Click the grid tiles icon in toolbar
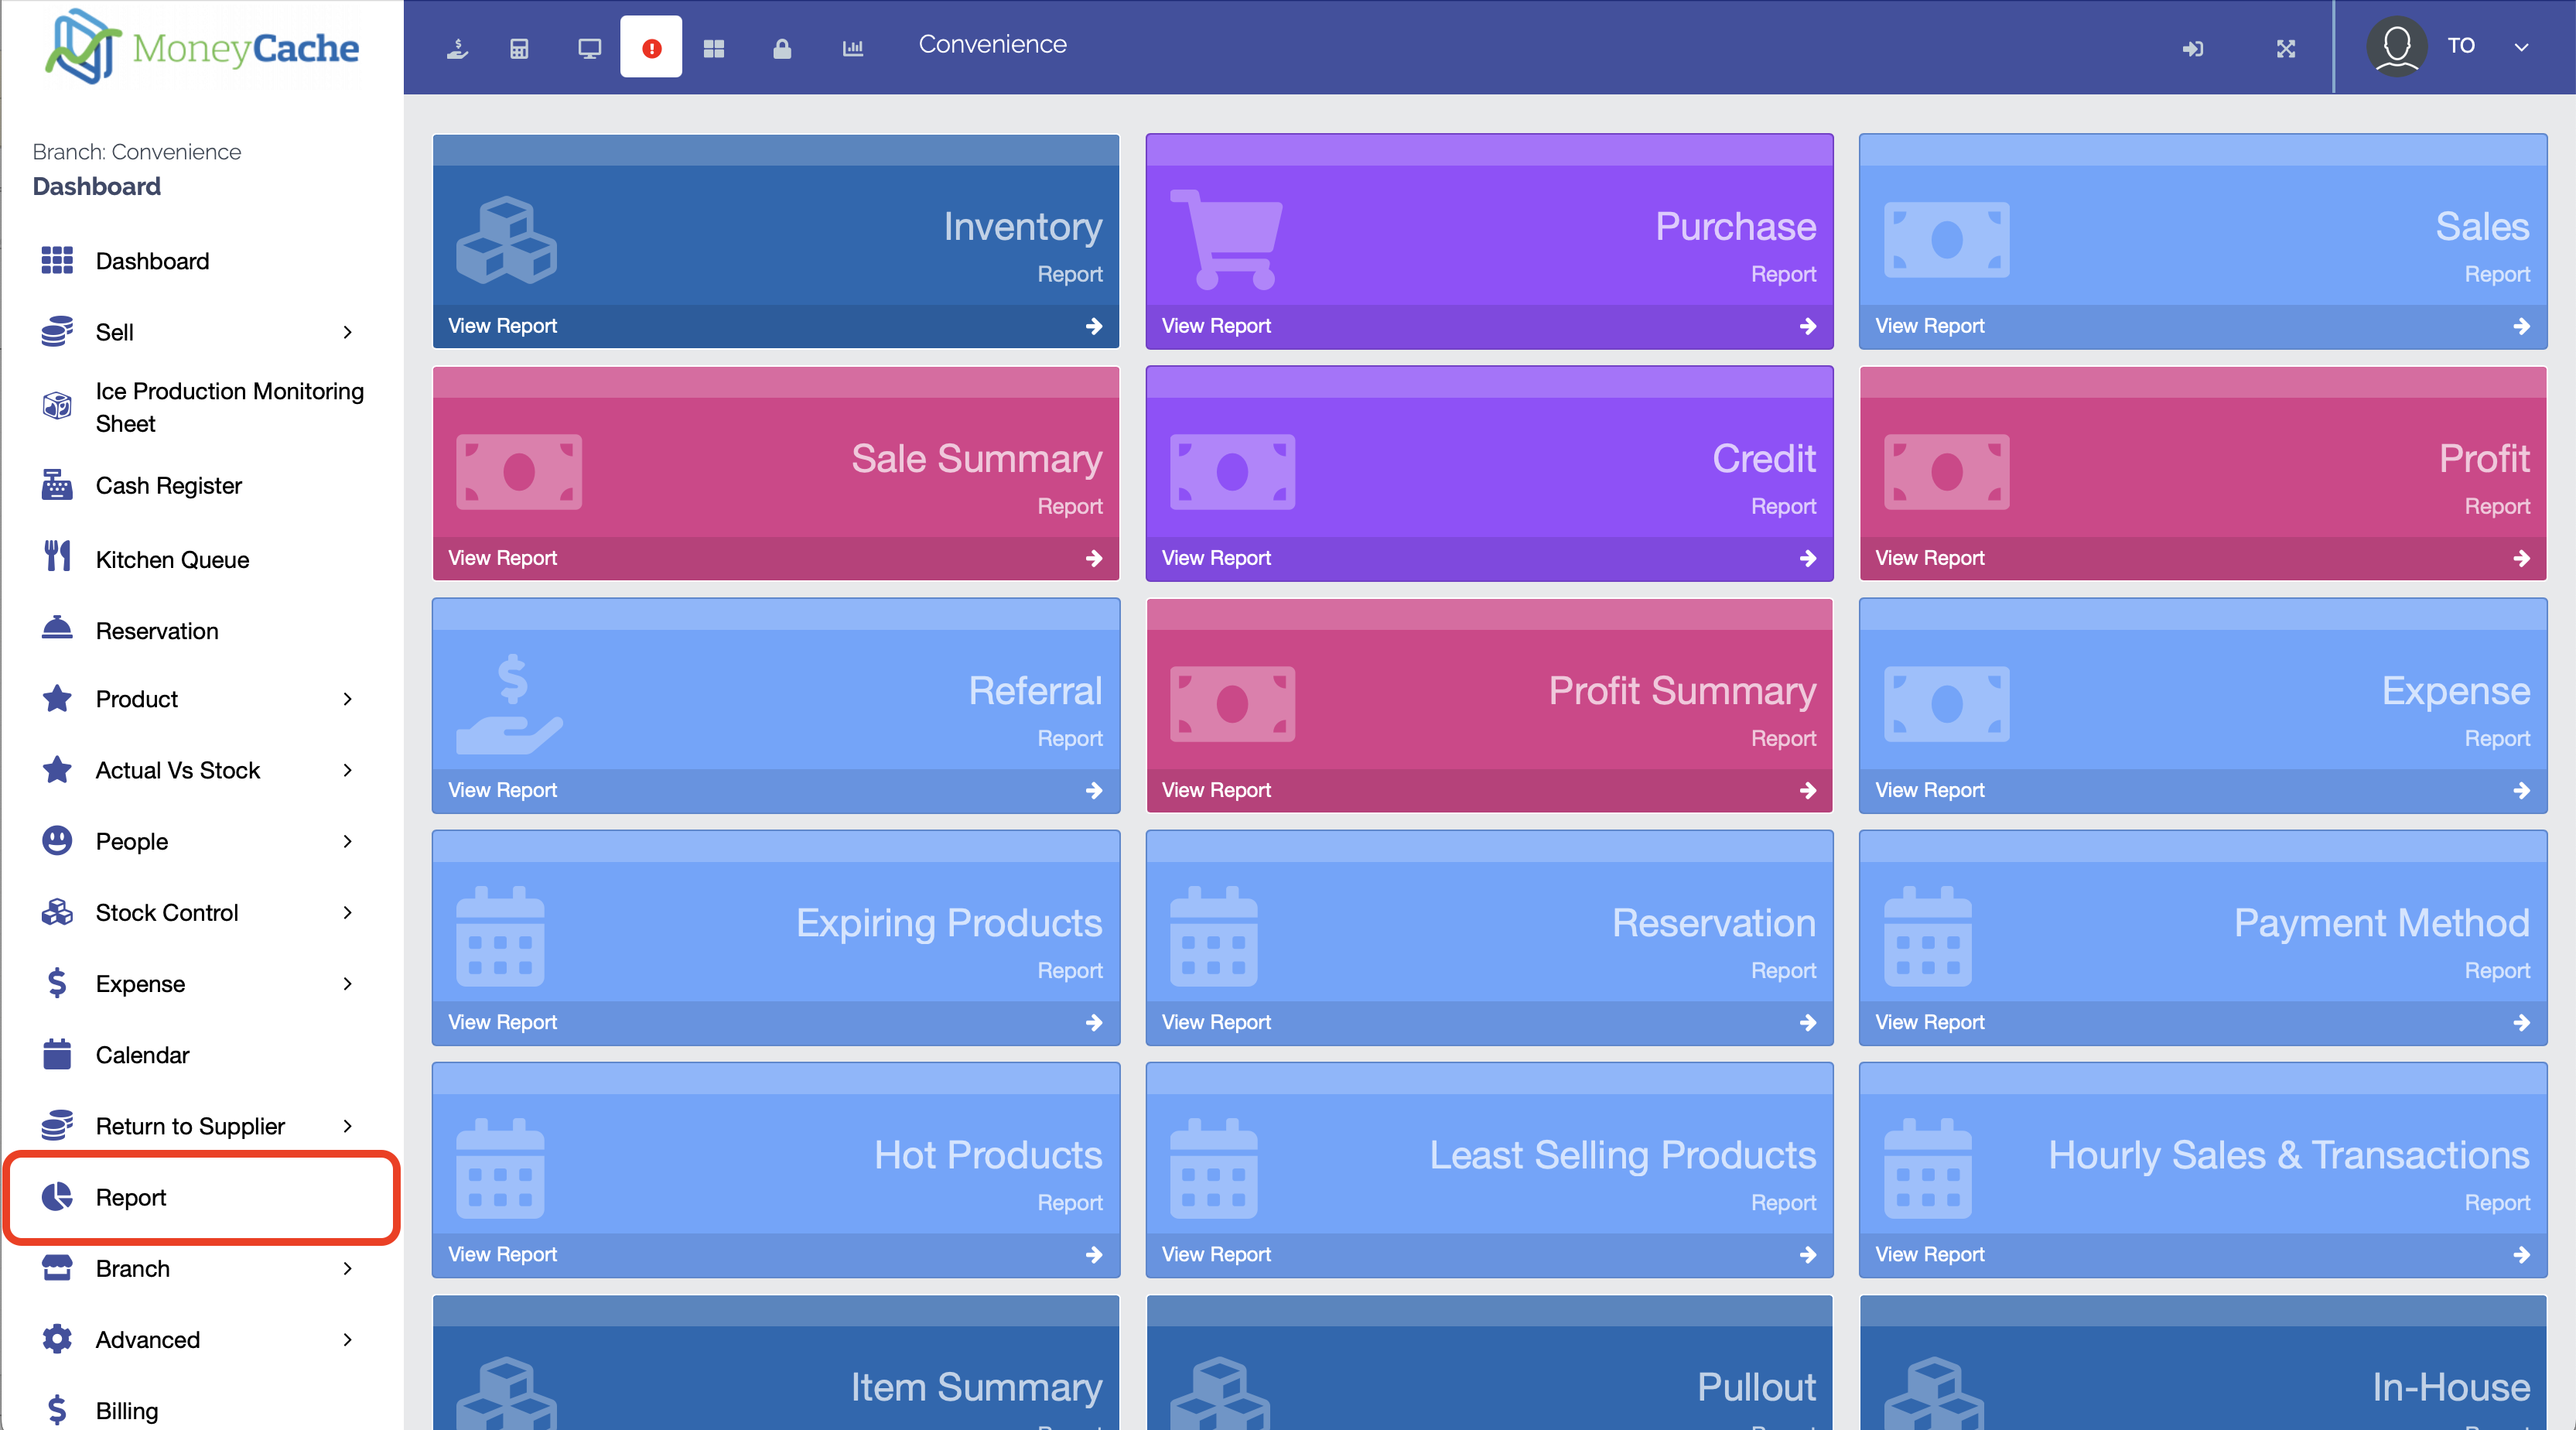The image size is (2576, 1430). pyautogui.click(x=714, y=48)
